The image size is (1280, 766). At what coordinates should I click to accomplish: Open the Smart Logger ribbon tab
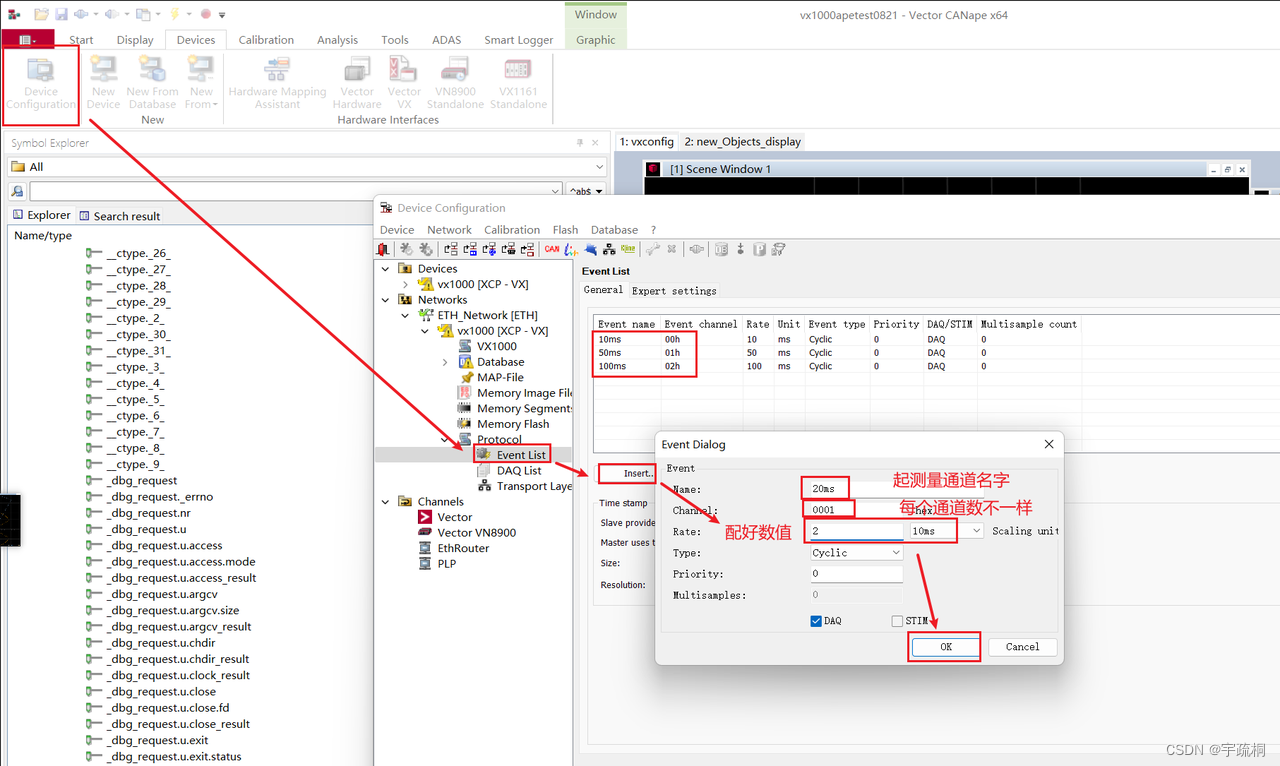[x=519, y=40]
